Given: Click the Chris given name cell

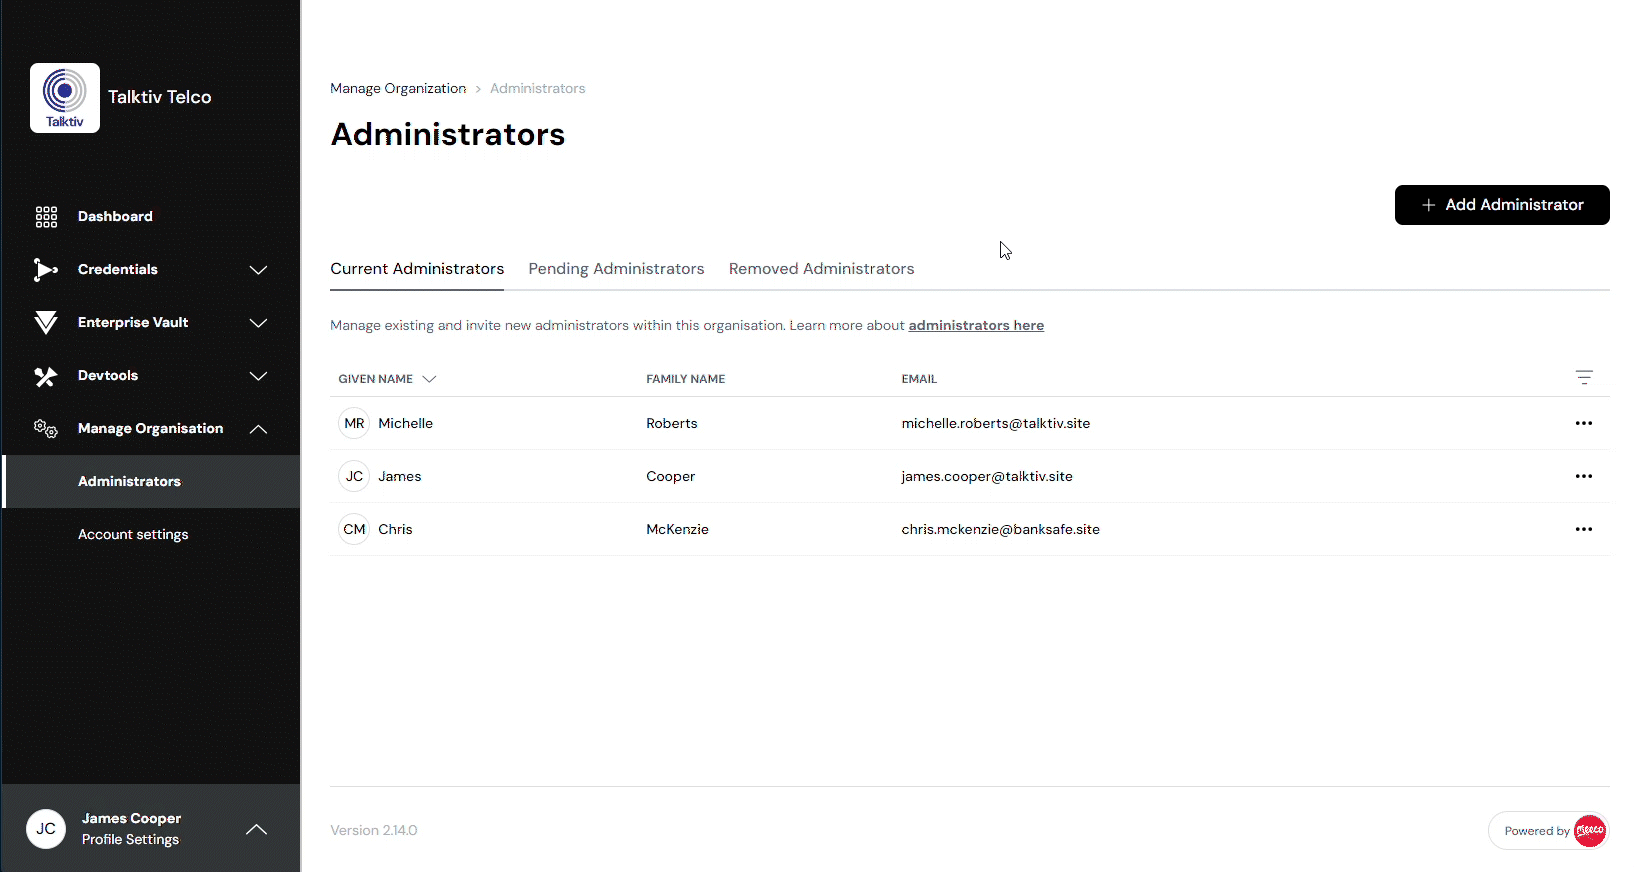Looking at the screenshot, I should click(x=395, y=530).
